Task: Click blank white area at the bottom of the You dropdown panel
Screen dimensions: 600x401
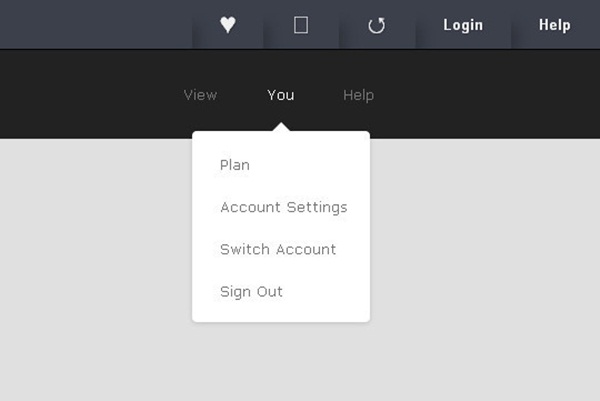Action: point(281,312)
